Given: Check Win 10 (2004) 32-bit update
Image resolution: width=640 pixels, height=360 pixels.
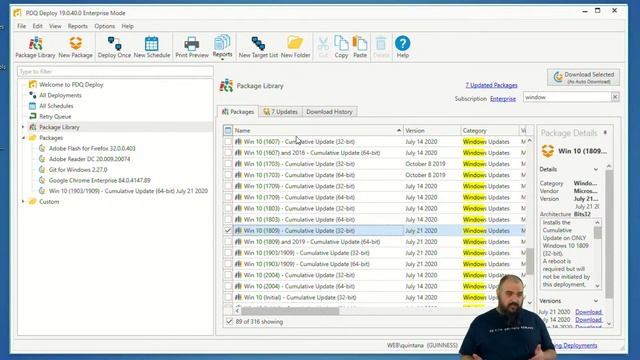Looking at the screenshot, I should click(x=228, y=275).
